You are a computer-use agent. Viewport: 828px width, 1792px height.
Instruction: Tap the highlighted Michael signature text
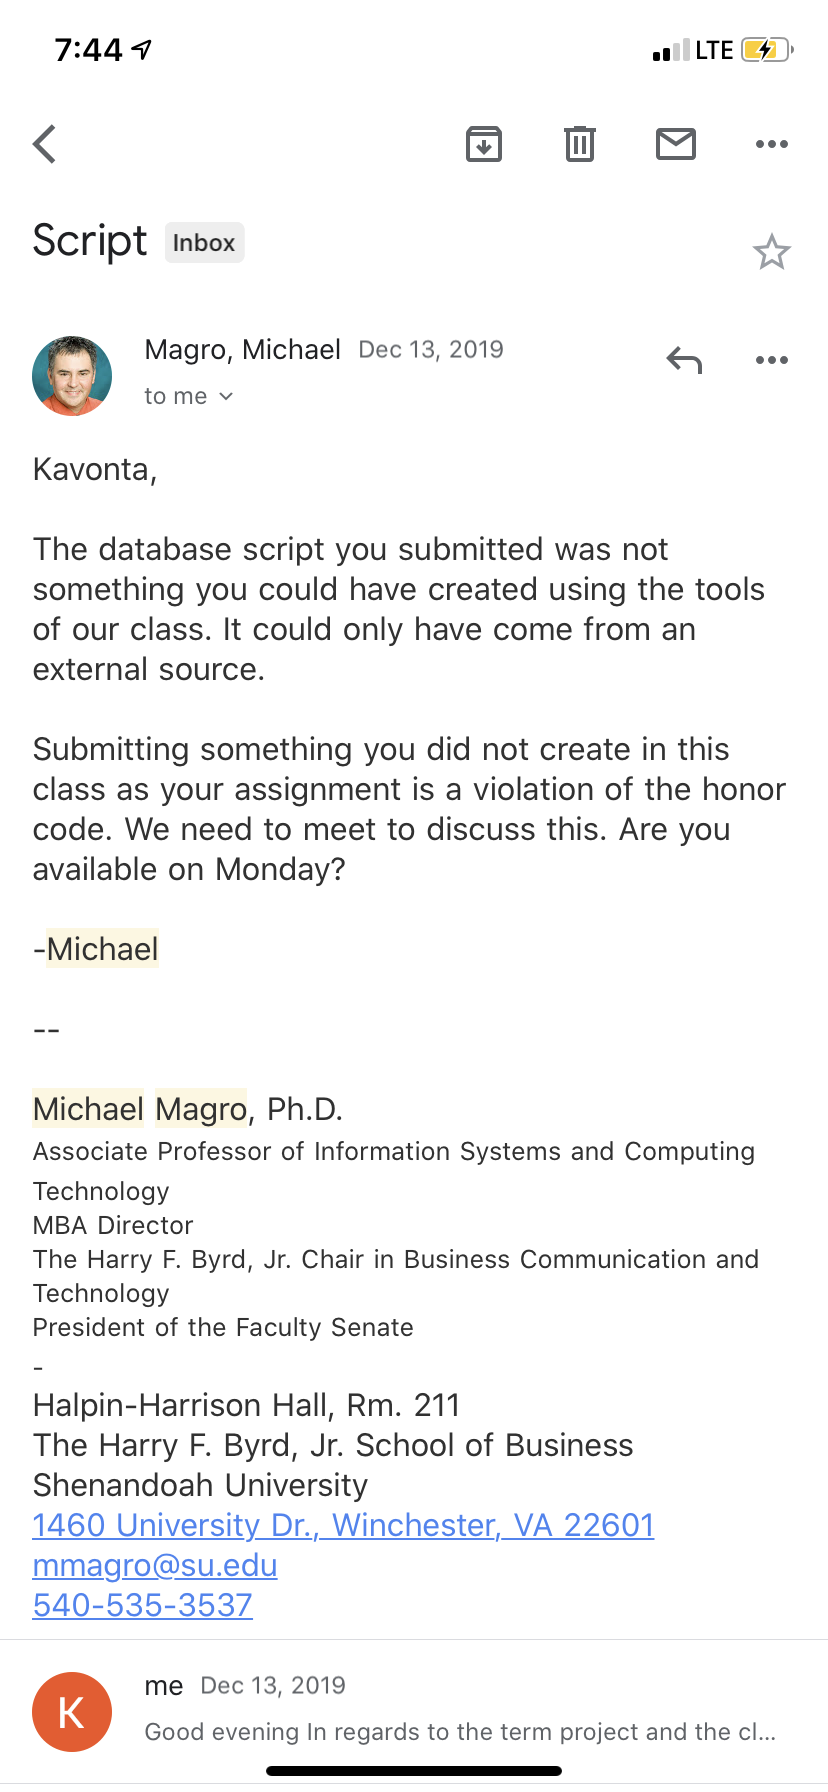click(102, 949)
